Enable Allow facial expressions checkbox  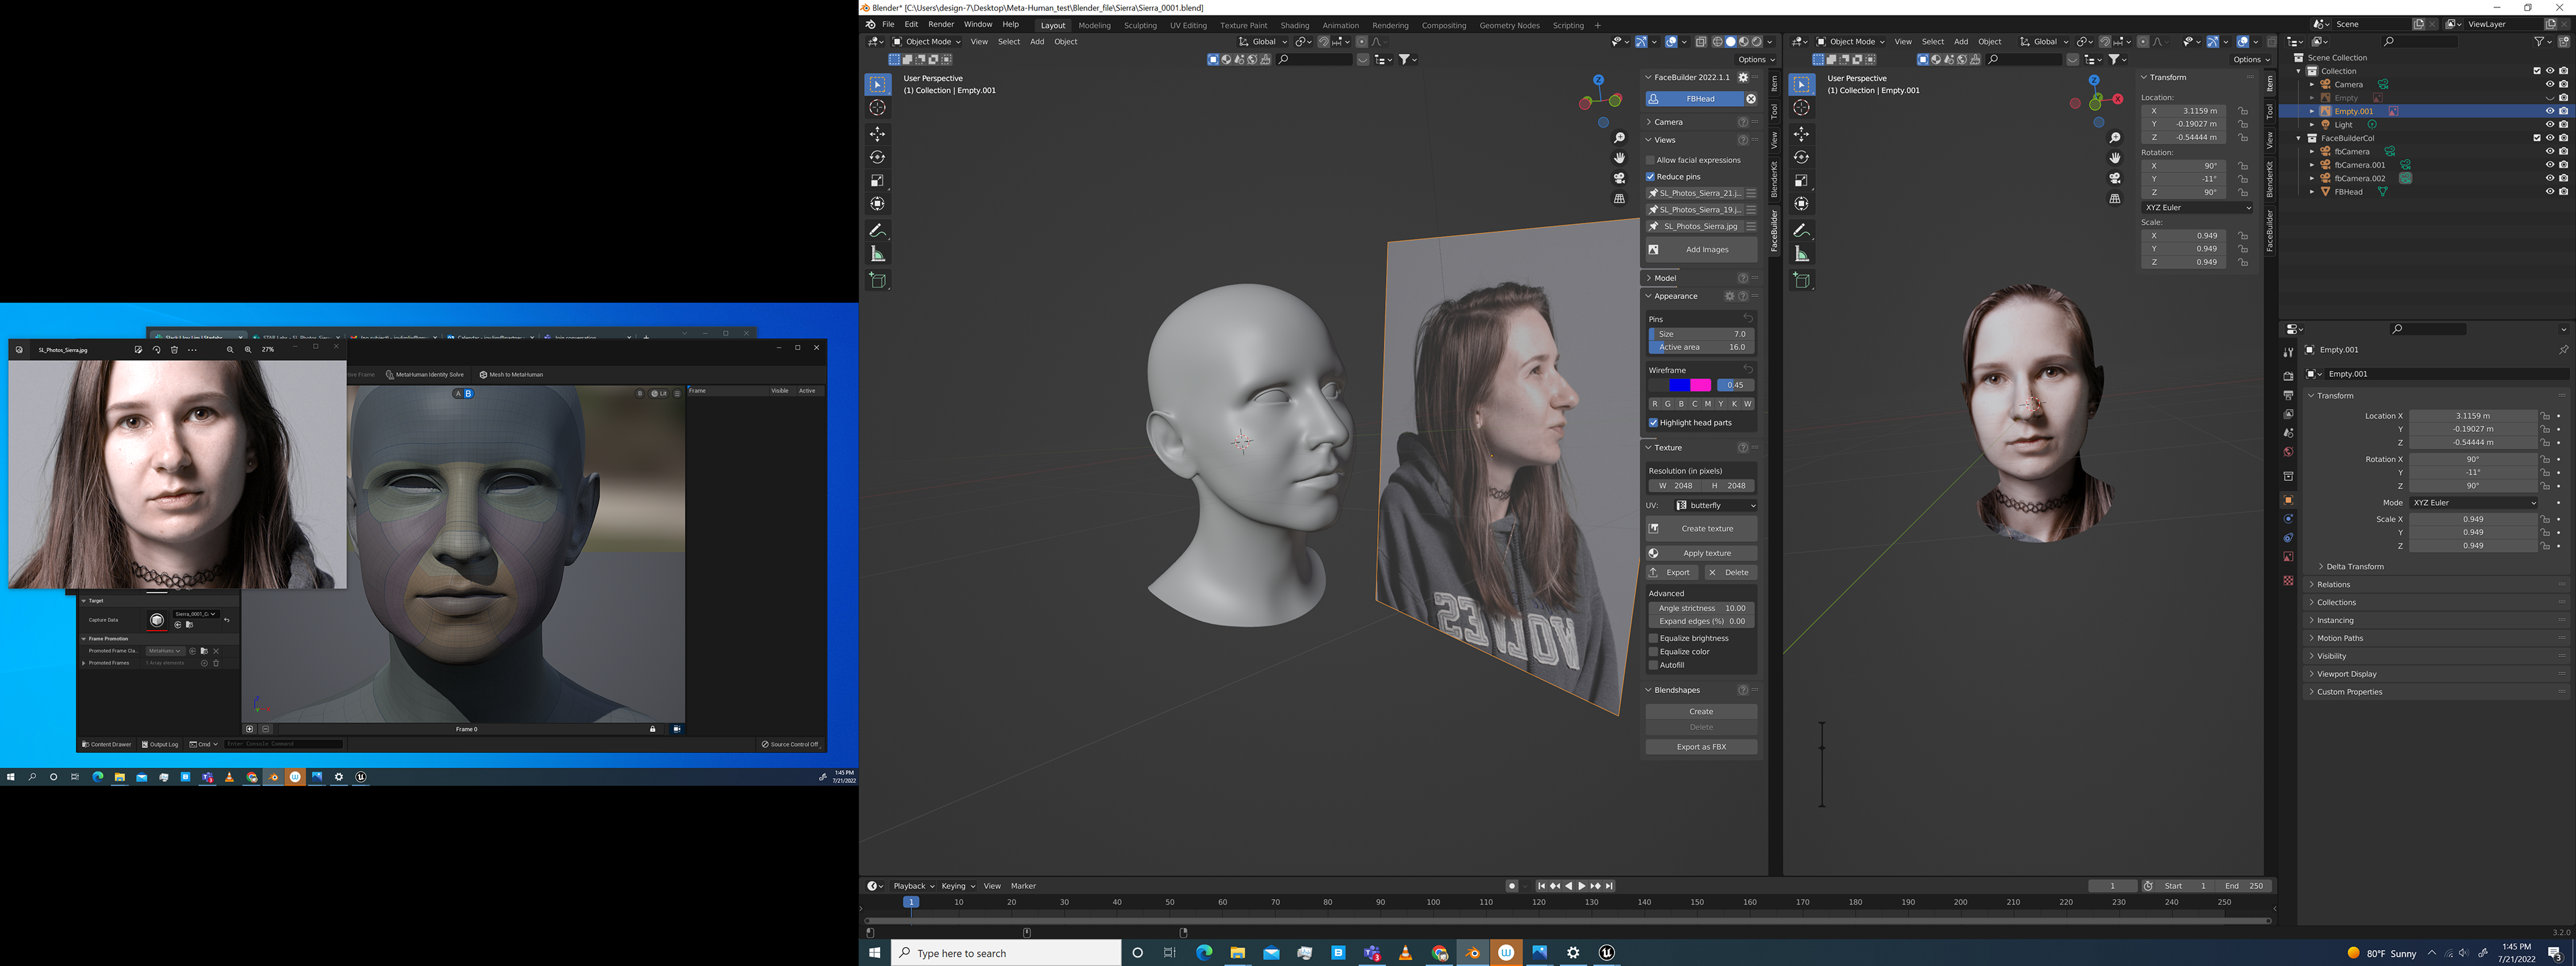pos(1651,160)
